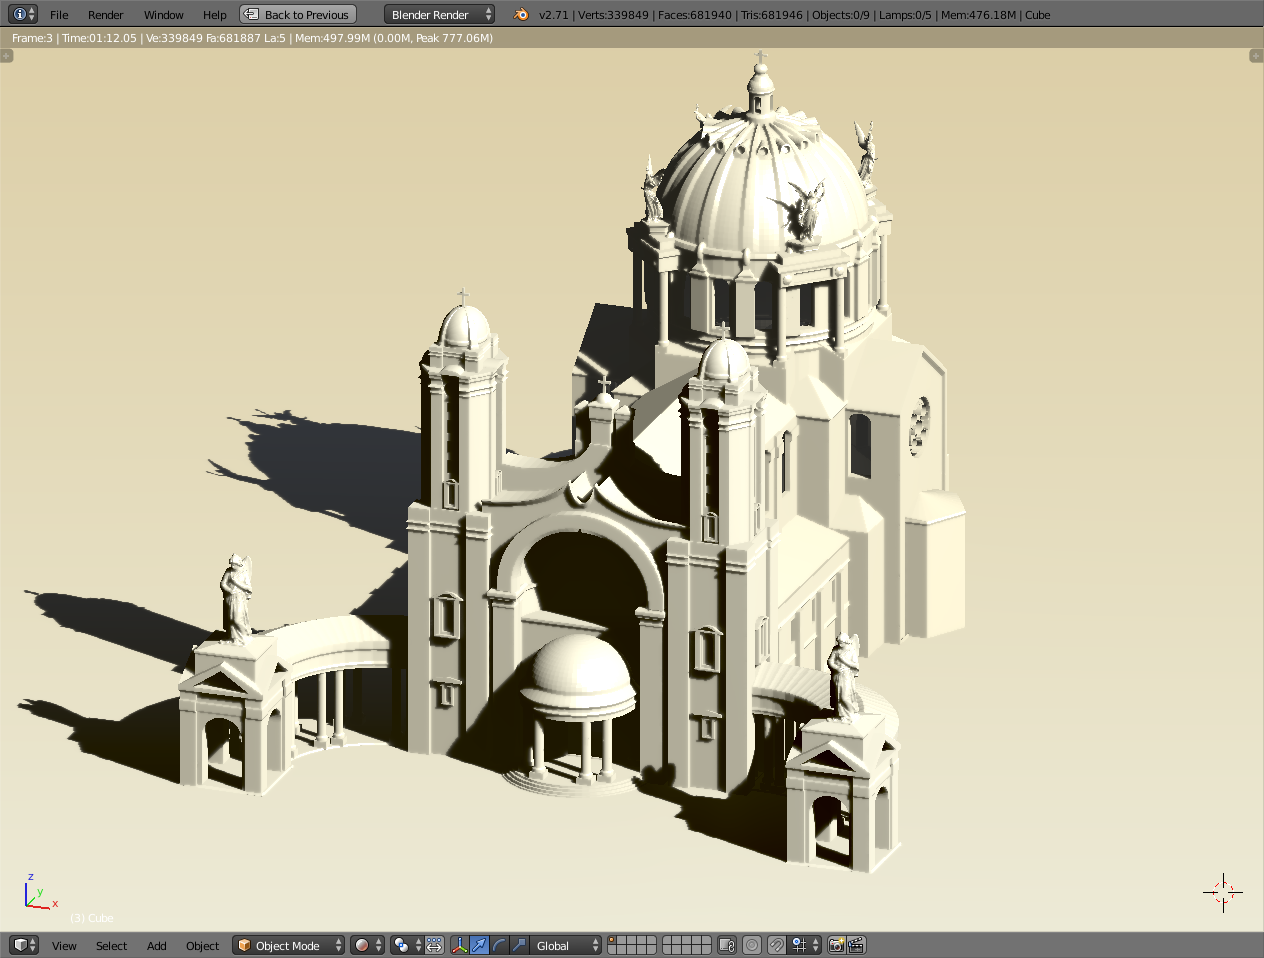The height and width of the screenshot is (958, 1264).
Task: Click the XYZ axis indicator in viewport
Action: [40, 892]
